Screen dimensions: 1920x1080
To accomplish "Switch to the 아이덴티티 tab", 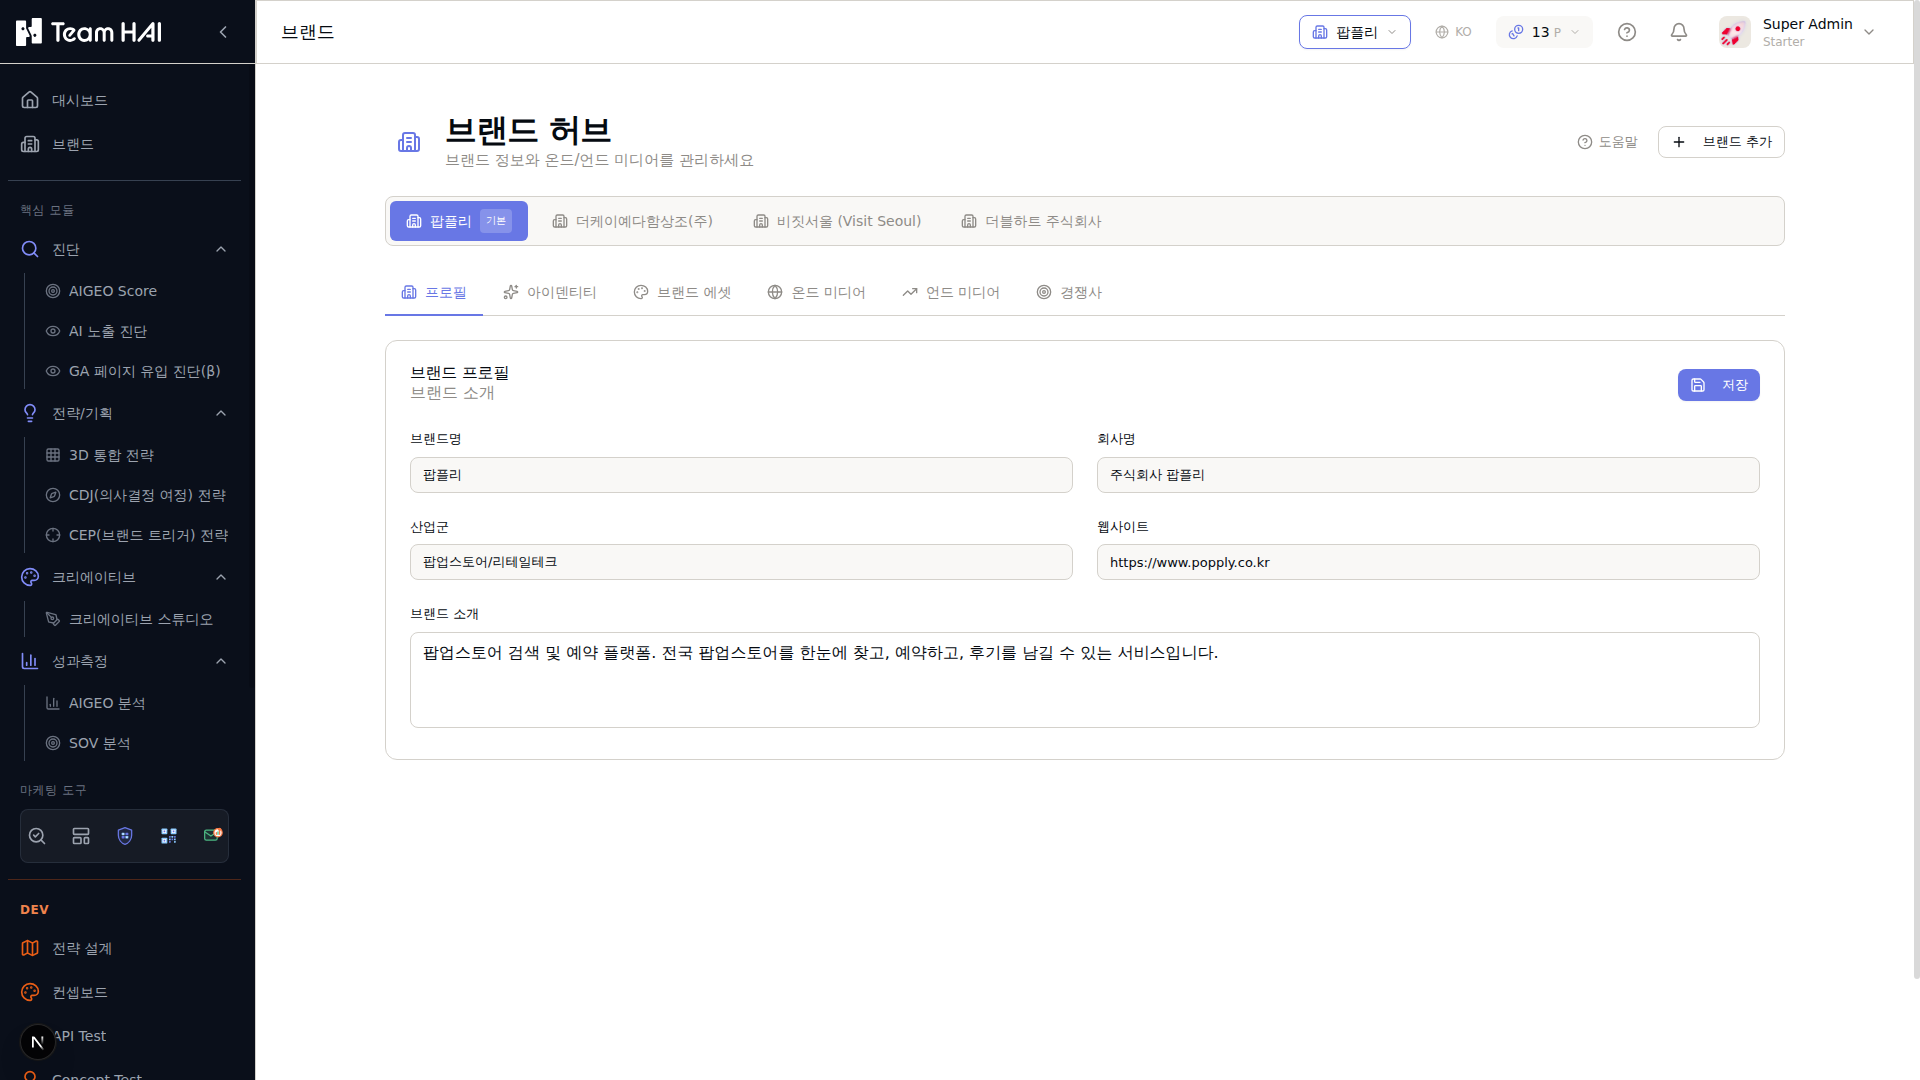I will point(549,292).
